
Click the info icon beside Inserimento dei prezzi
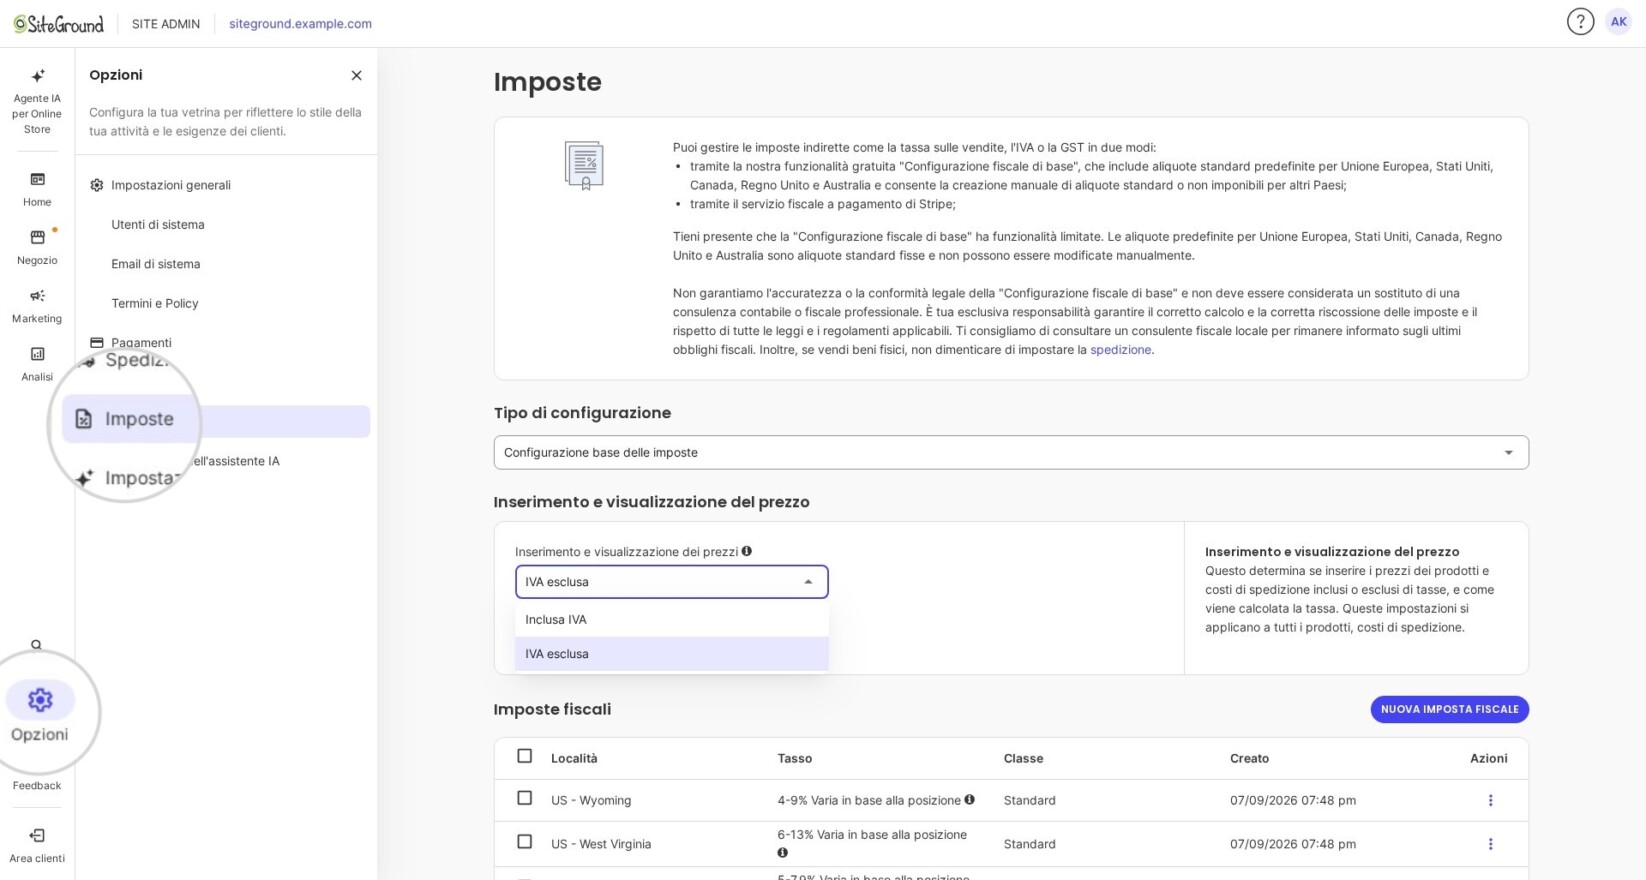(747, 551)
